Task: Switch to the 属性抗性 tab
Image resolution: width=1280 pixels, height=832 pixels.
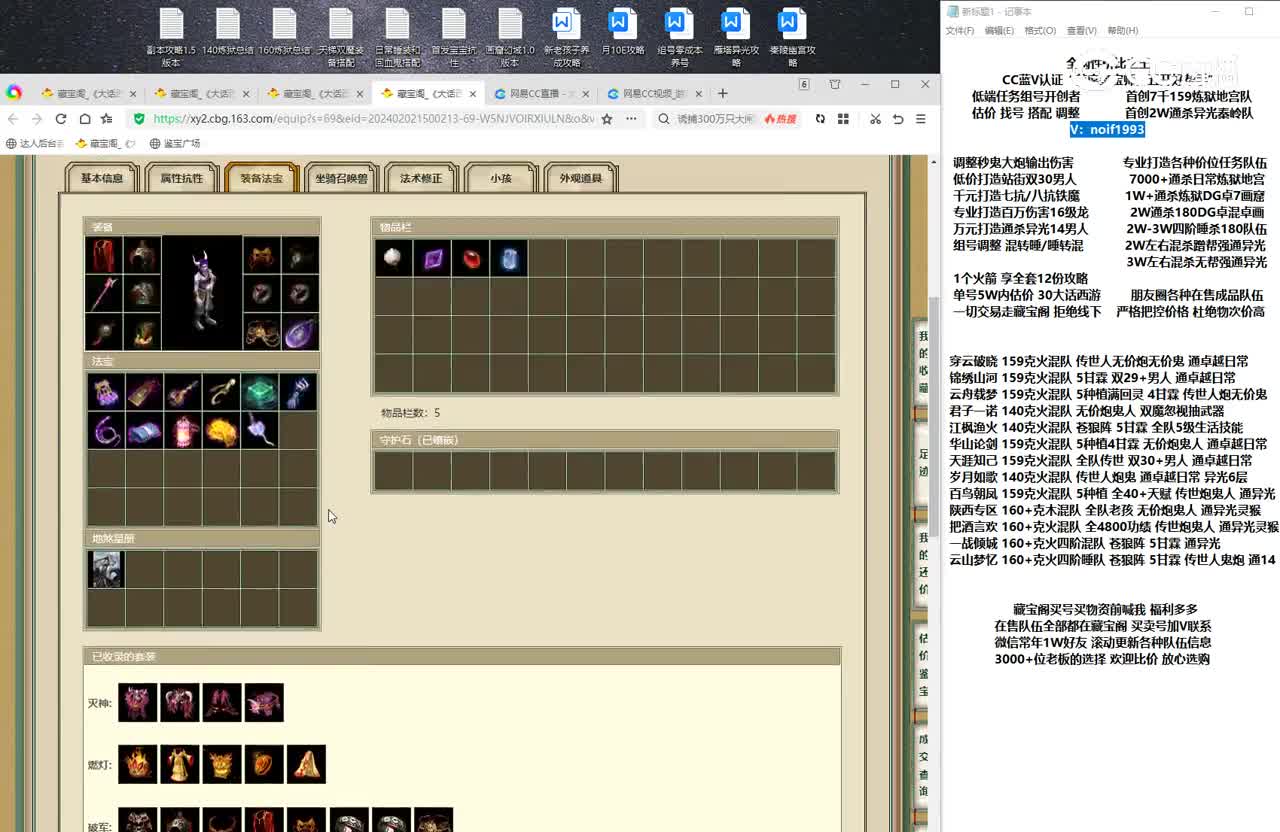Action: [182, 178]
